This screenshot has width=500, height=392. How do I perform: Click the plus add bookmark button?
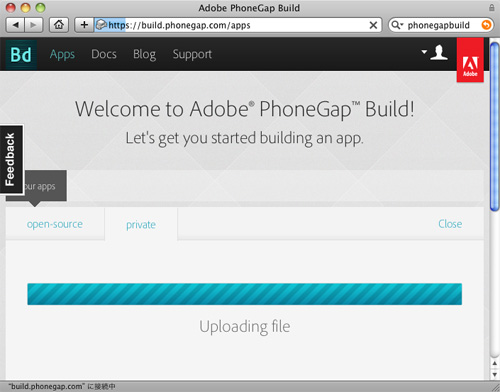click(x=84, y=25)
